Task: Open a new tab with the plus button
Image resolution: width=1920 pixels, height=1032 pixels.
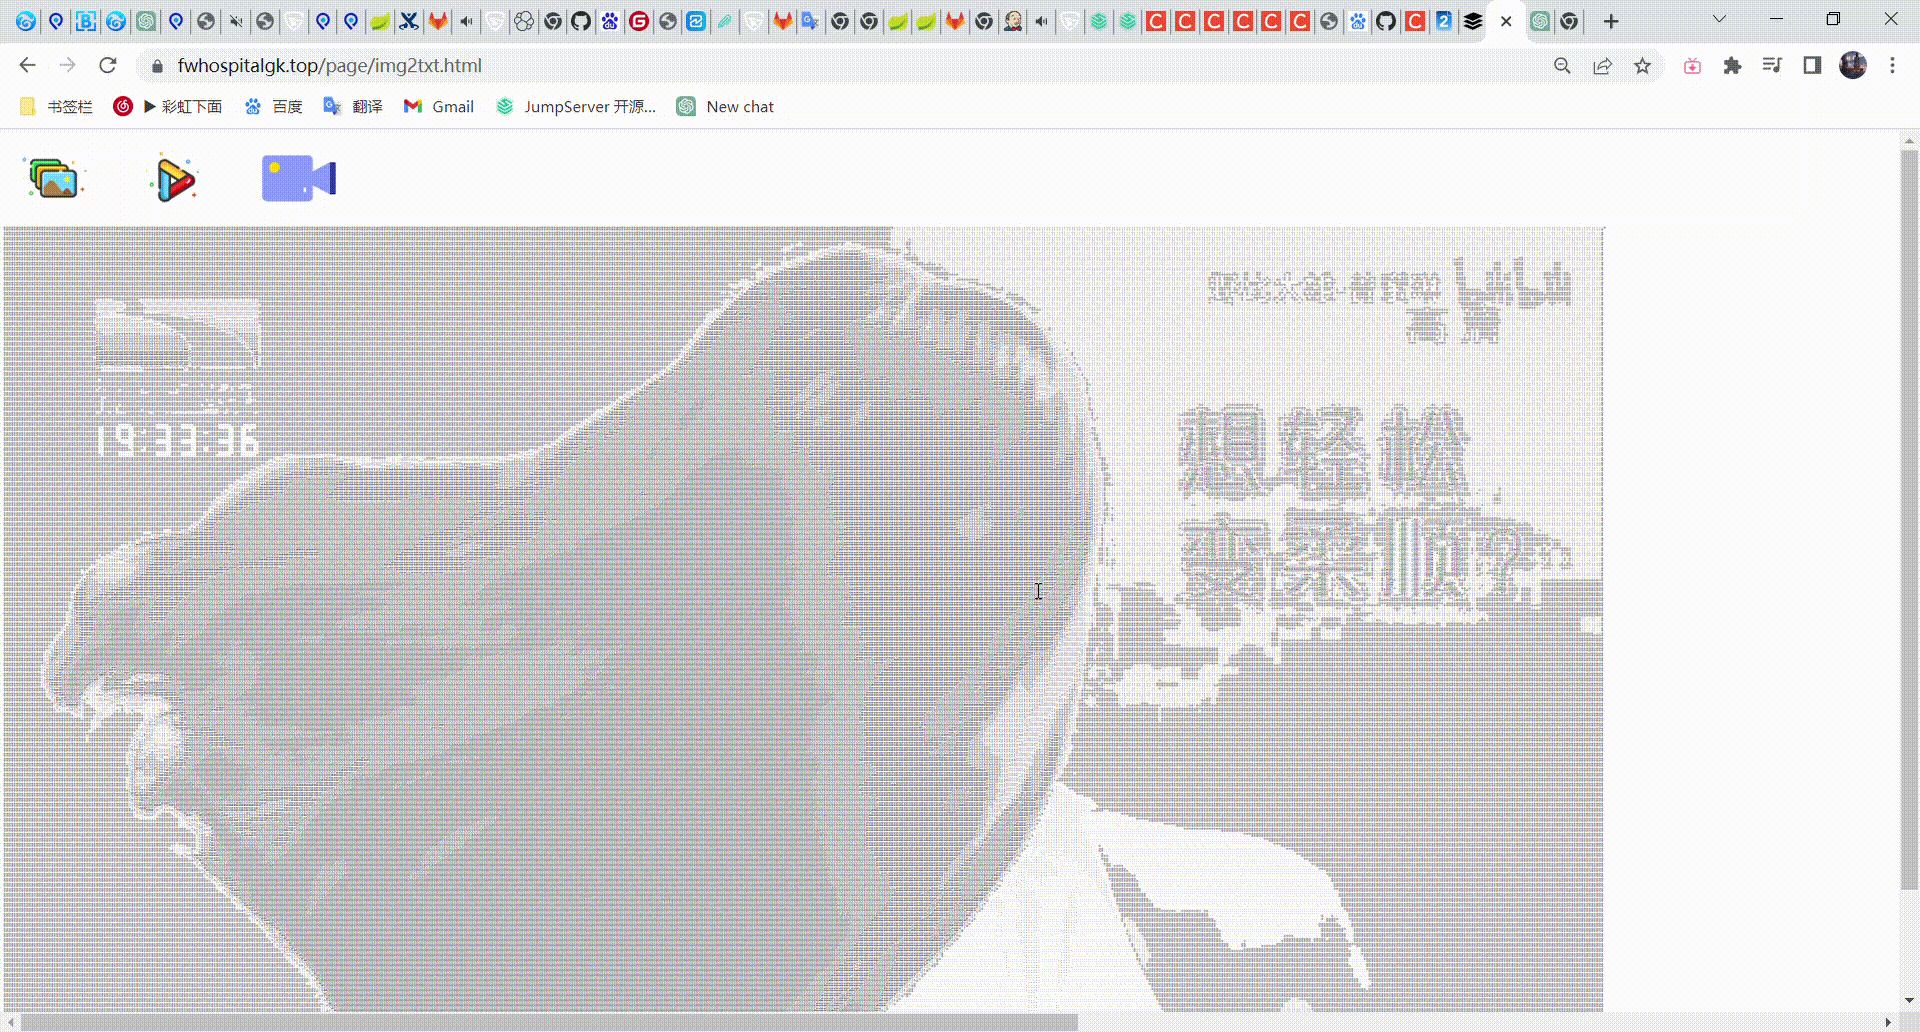Action: pyautogui.click(x=1611, y=21)
